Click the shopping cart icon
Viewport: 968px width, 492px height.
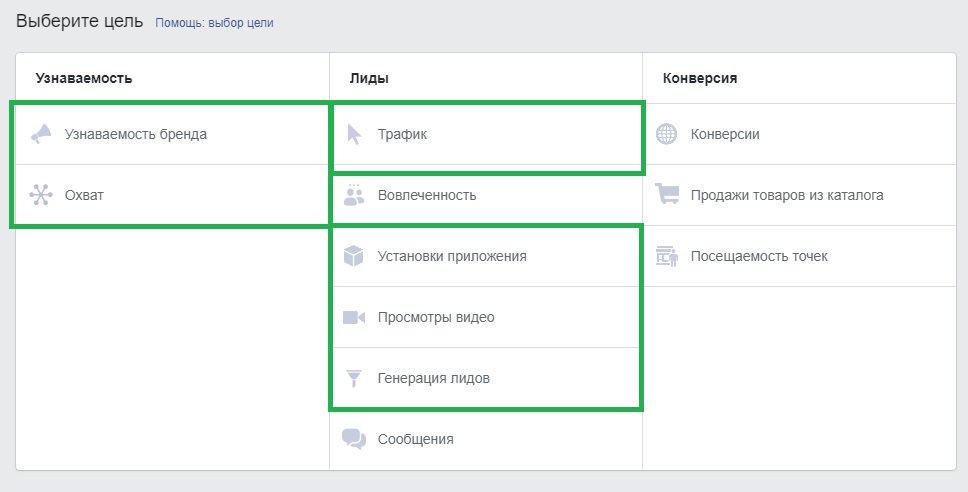tap(666, 195)
